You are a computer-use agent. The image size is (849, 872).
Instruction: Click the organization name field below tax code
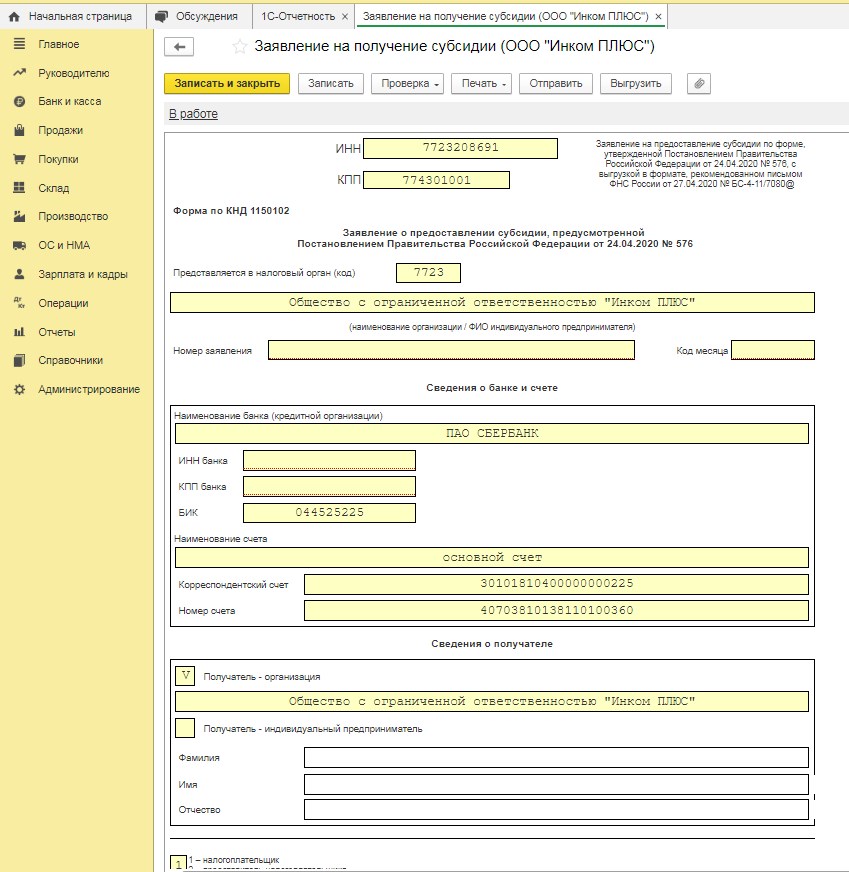click(x=492, y=303)
